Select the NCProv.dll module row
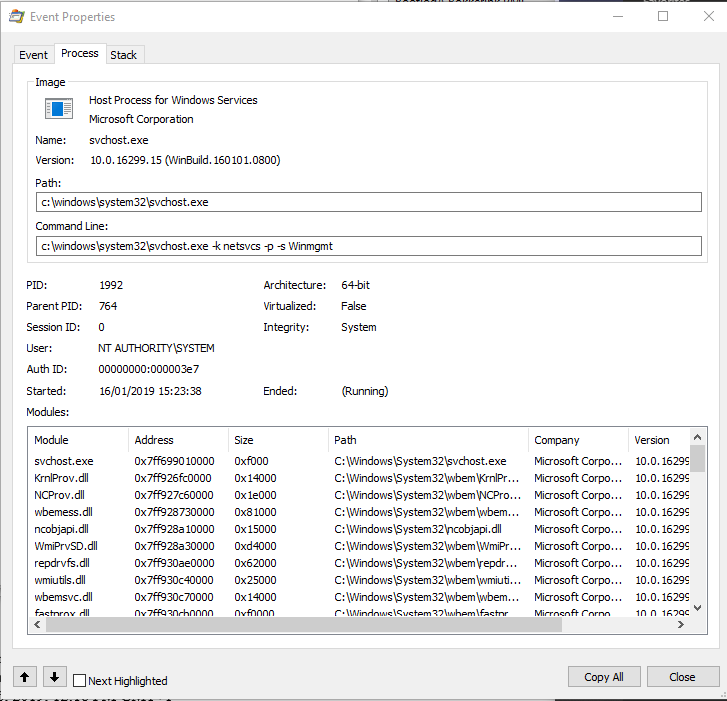Screen dimensions: 727x701 359,495
